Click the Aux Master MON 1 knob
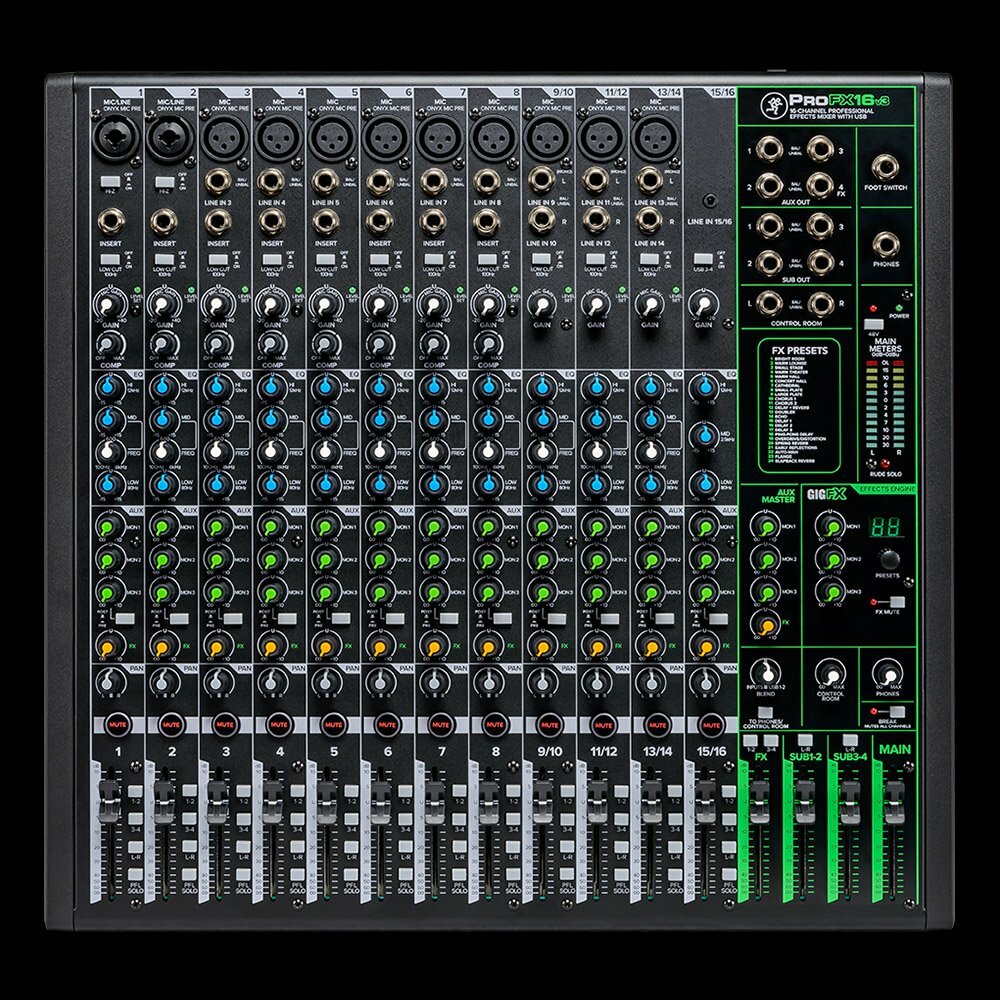Image resolution: width=1000 pixels, height=1000 pixels. click(766, 527)
